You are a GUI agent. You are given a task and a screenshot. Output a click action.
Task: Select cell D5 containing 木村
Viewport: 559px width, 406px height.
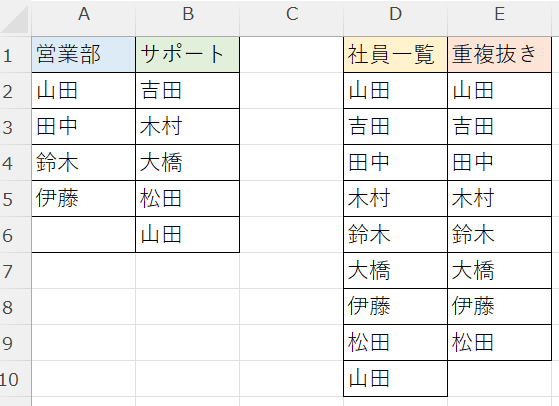[395, 199]
